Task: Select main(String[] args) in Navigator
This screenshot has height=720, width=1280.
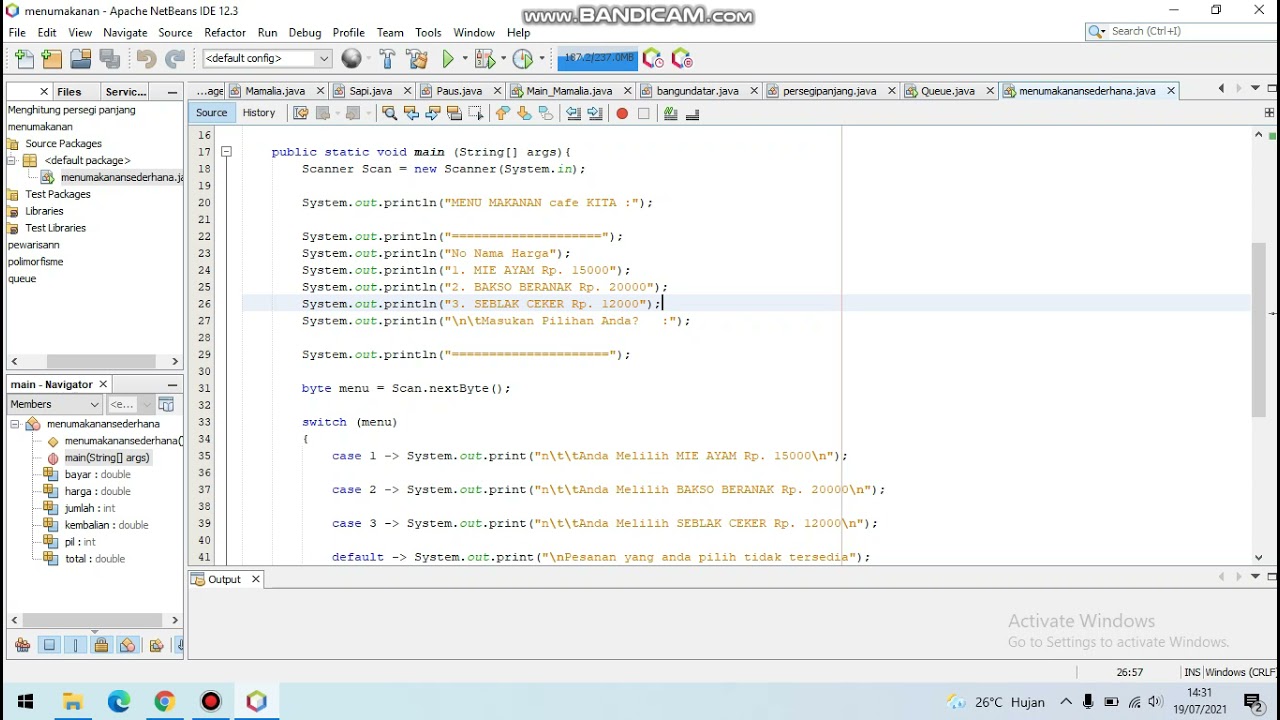Action: 106,458
